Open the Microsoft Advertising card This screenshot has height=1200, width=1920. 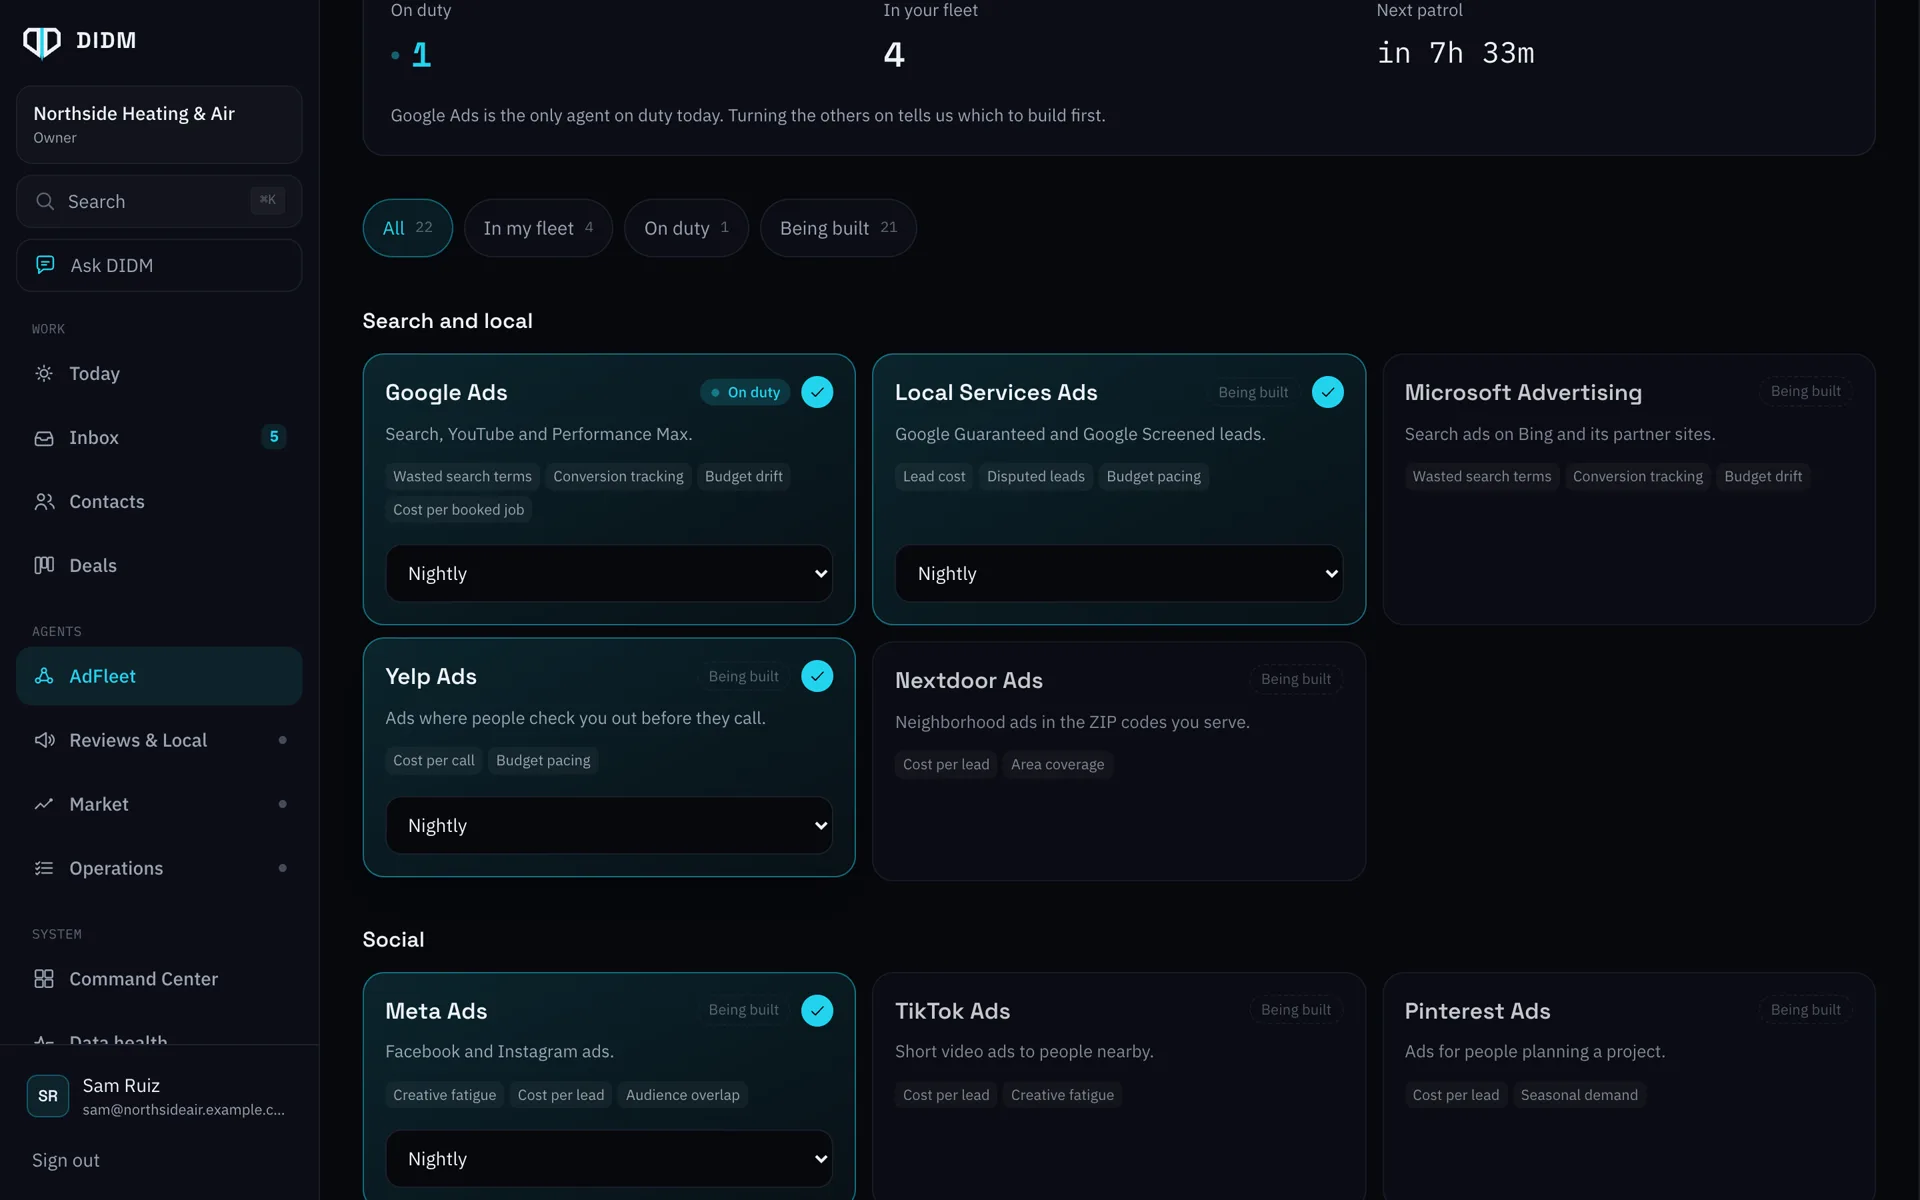pyautogui.click(x=1628, y=489)
